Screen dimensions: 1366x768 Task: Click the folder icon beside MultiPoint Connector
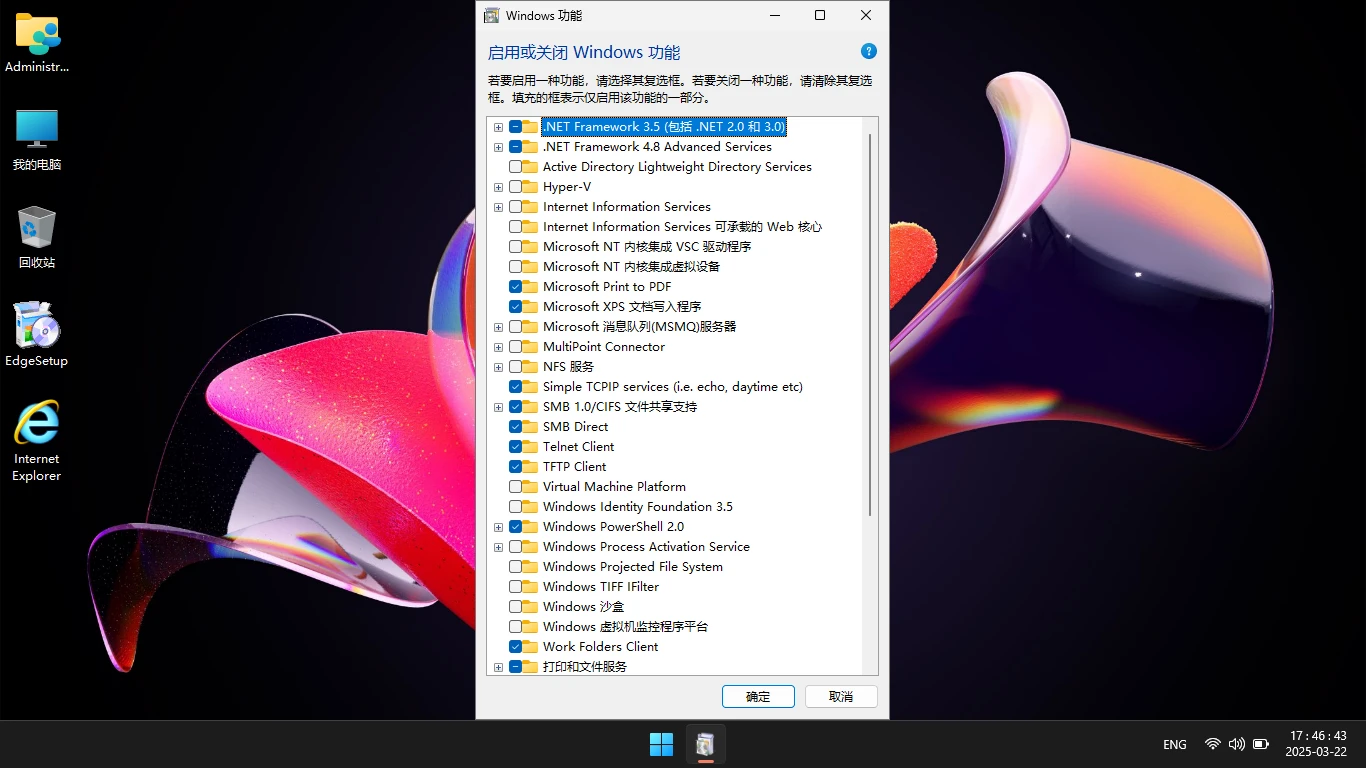(x=530, y=347)
